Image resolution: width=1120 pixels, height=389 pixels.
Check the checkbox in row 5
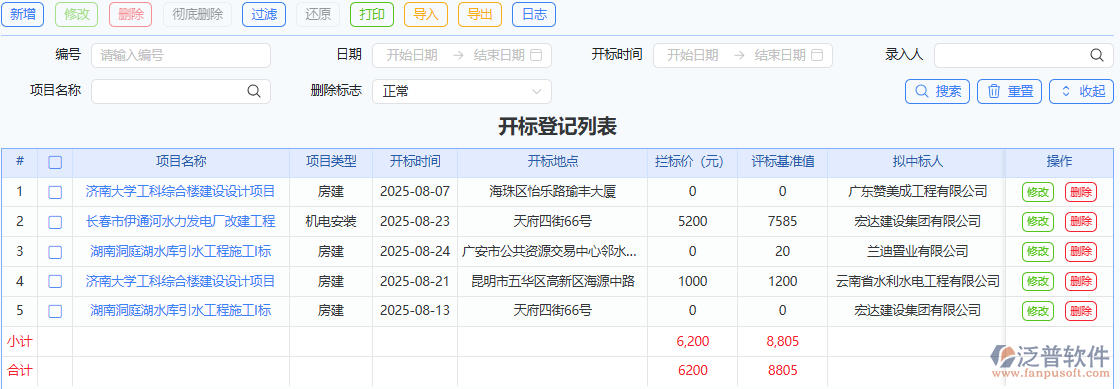55,311
